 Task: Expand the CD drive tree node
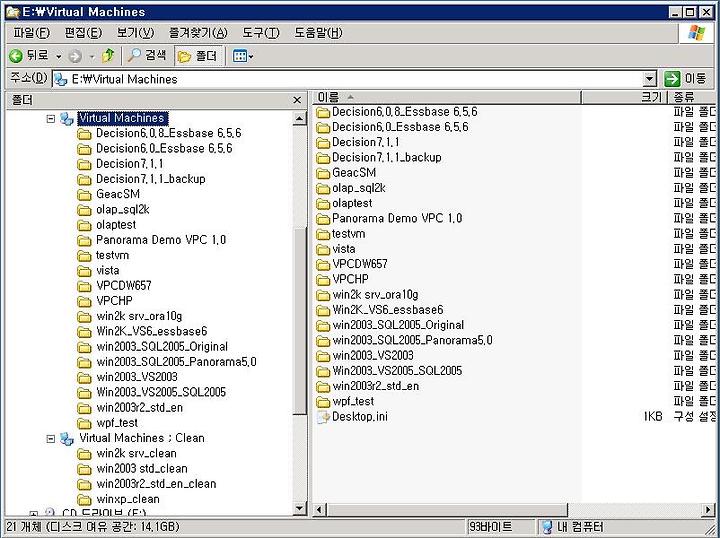point(34,514)
